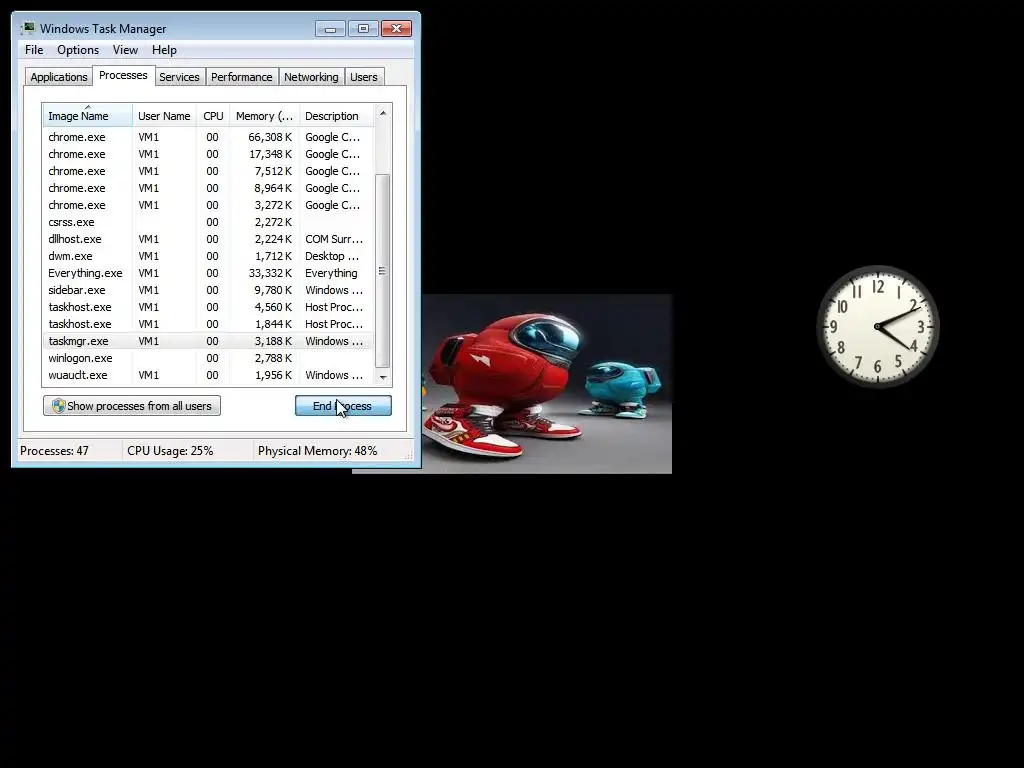Image resolution: width=1024 pixels, height=768 pixels.
Task: Click the Physical Memory: 48% status entry
Action: click(x=317, y=451)
